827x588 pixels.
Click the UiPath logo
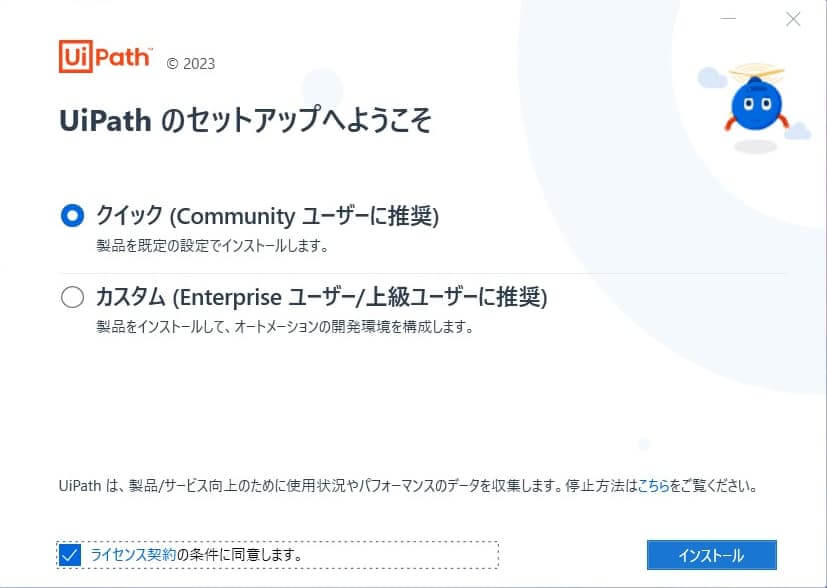(105, 56)
